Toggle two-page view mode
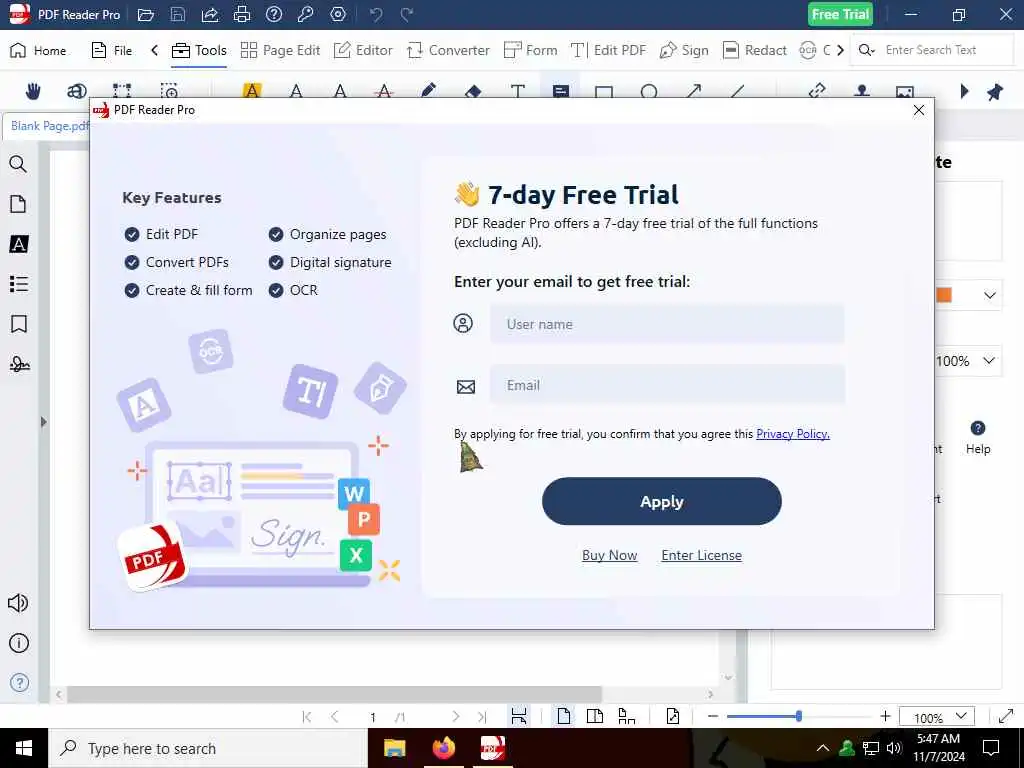The height and width of the screenshot is (768, 1024). 595,716
